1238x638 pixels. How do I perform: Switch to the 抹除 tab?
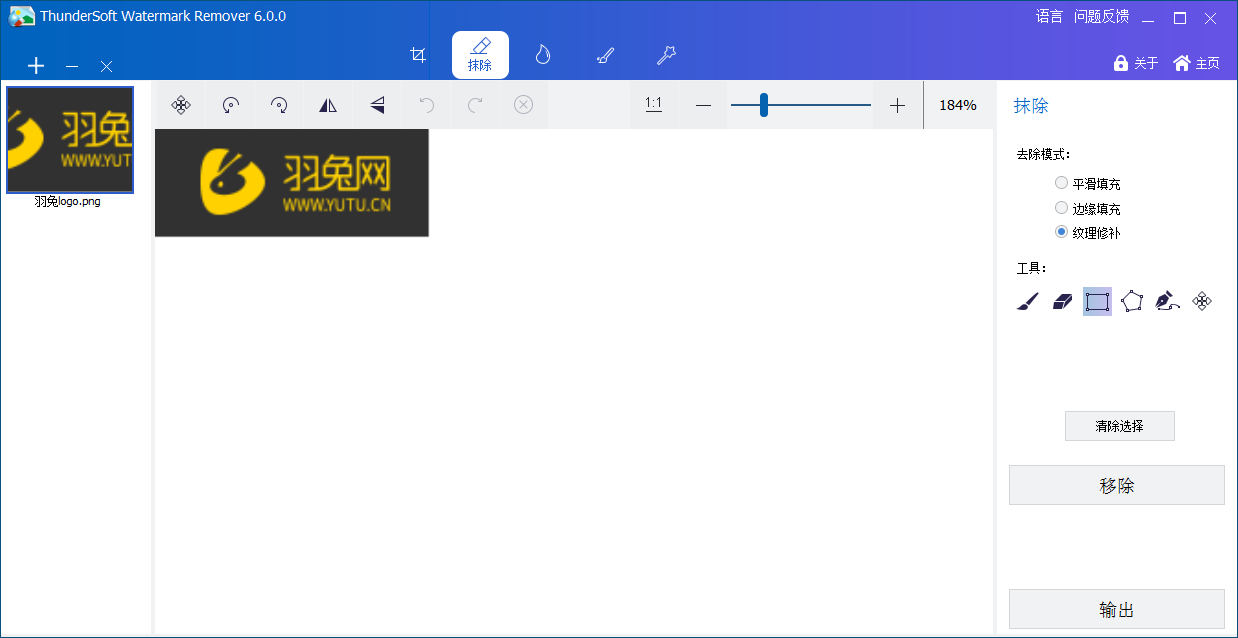[x=480, y=55]
